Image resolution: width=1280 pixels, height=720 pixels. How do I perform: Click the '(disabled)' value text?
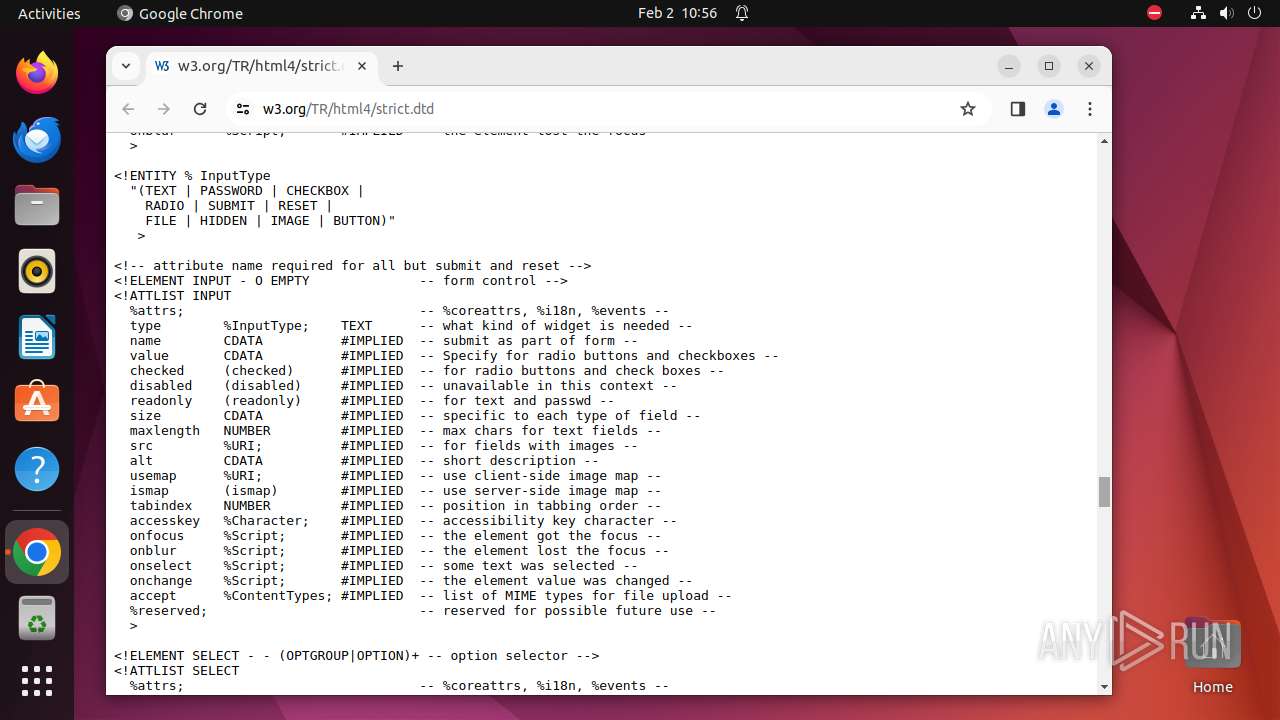coord(262,386)
